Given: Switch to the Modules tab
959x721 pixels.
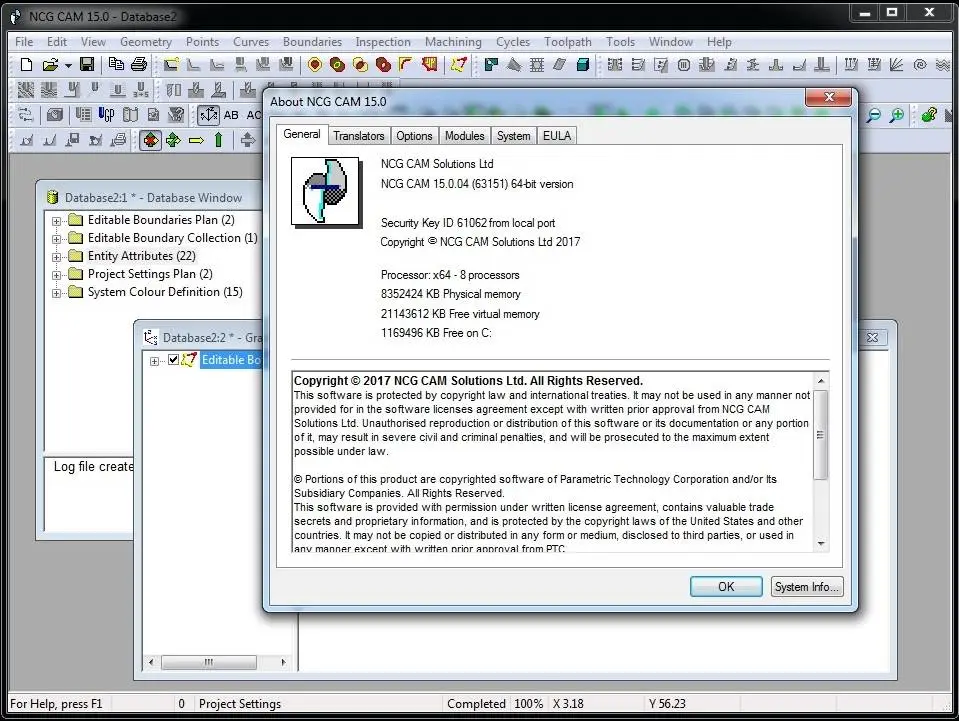Looking at the screenshot, I should (464, 136).
